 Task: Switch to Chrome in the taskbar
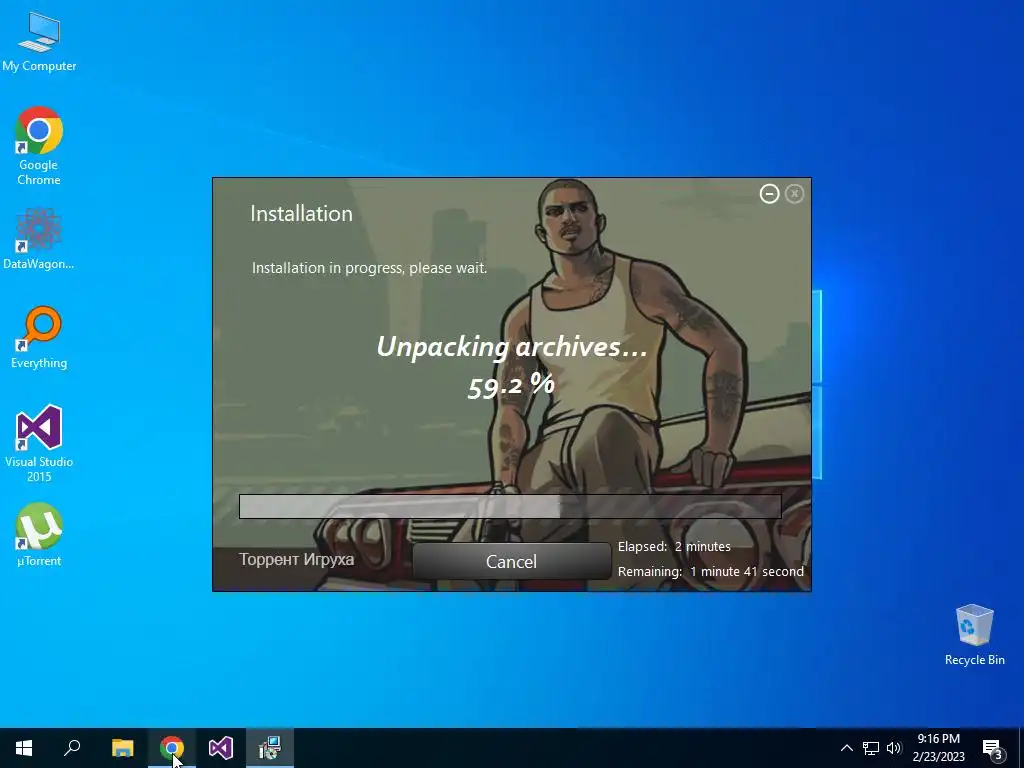click(x=172, y=748)
